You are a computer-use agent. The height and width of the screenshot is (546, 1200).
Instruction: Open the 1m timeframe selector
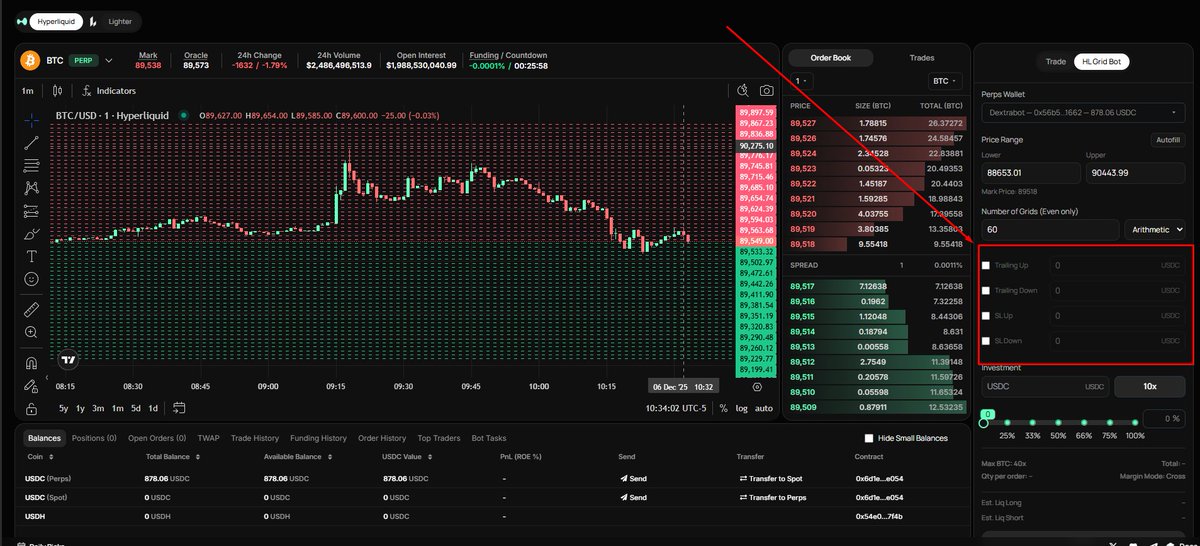click(28, 90)
